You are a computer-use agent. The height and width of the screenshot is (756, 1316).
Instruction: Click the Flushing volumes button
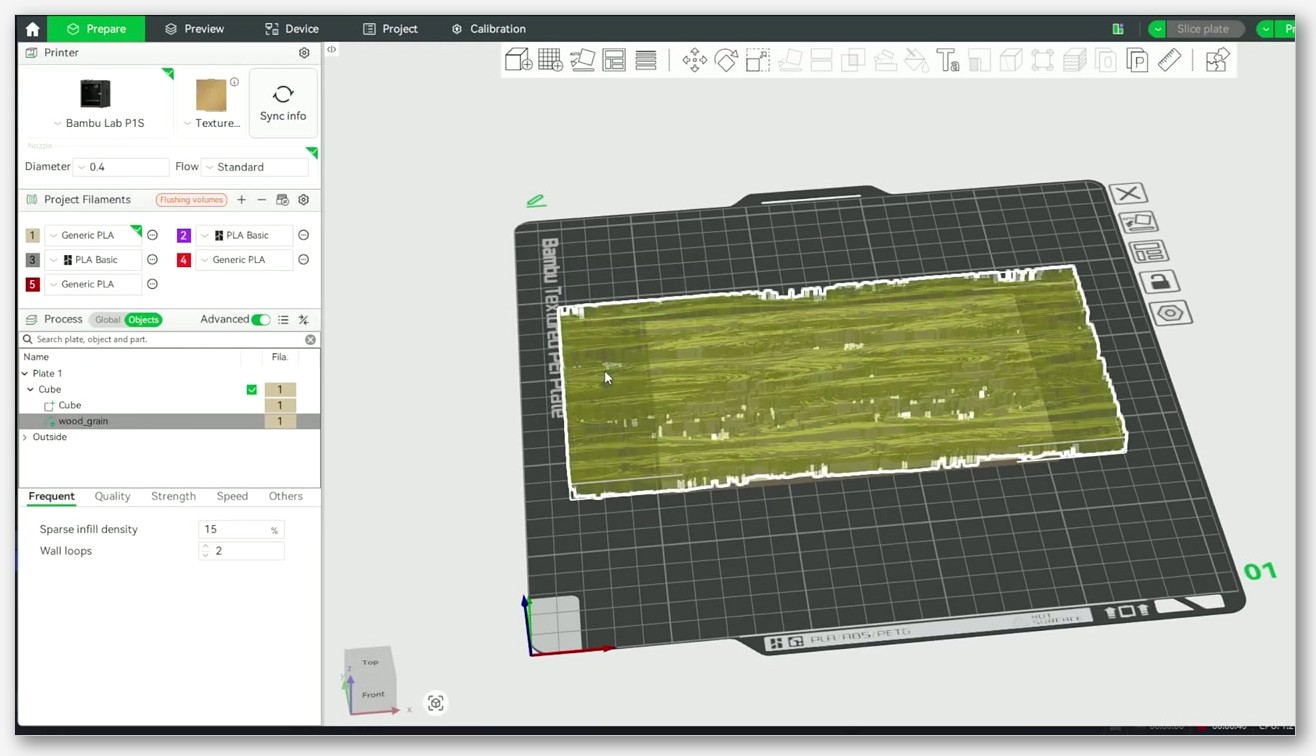[191, 200]
